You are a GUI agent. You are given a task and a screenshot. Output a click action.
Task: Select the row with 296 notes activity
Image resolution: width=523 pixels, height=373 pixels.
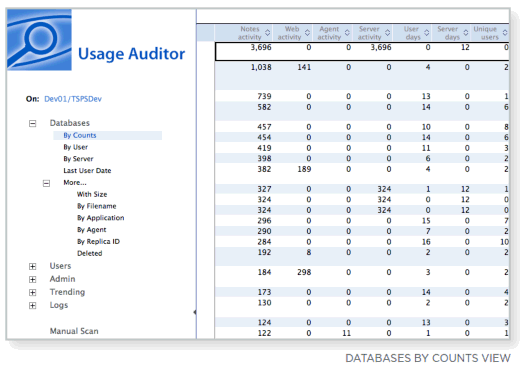[362, 221]
